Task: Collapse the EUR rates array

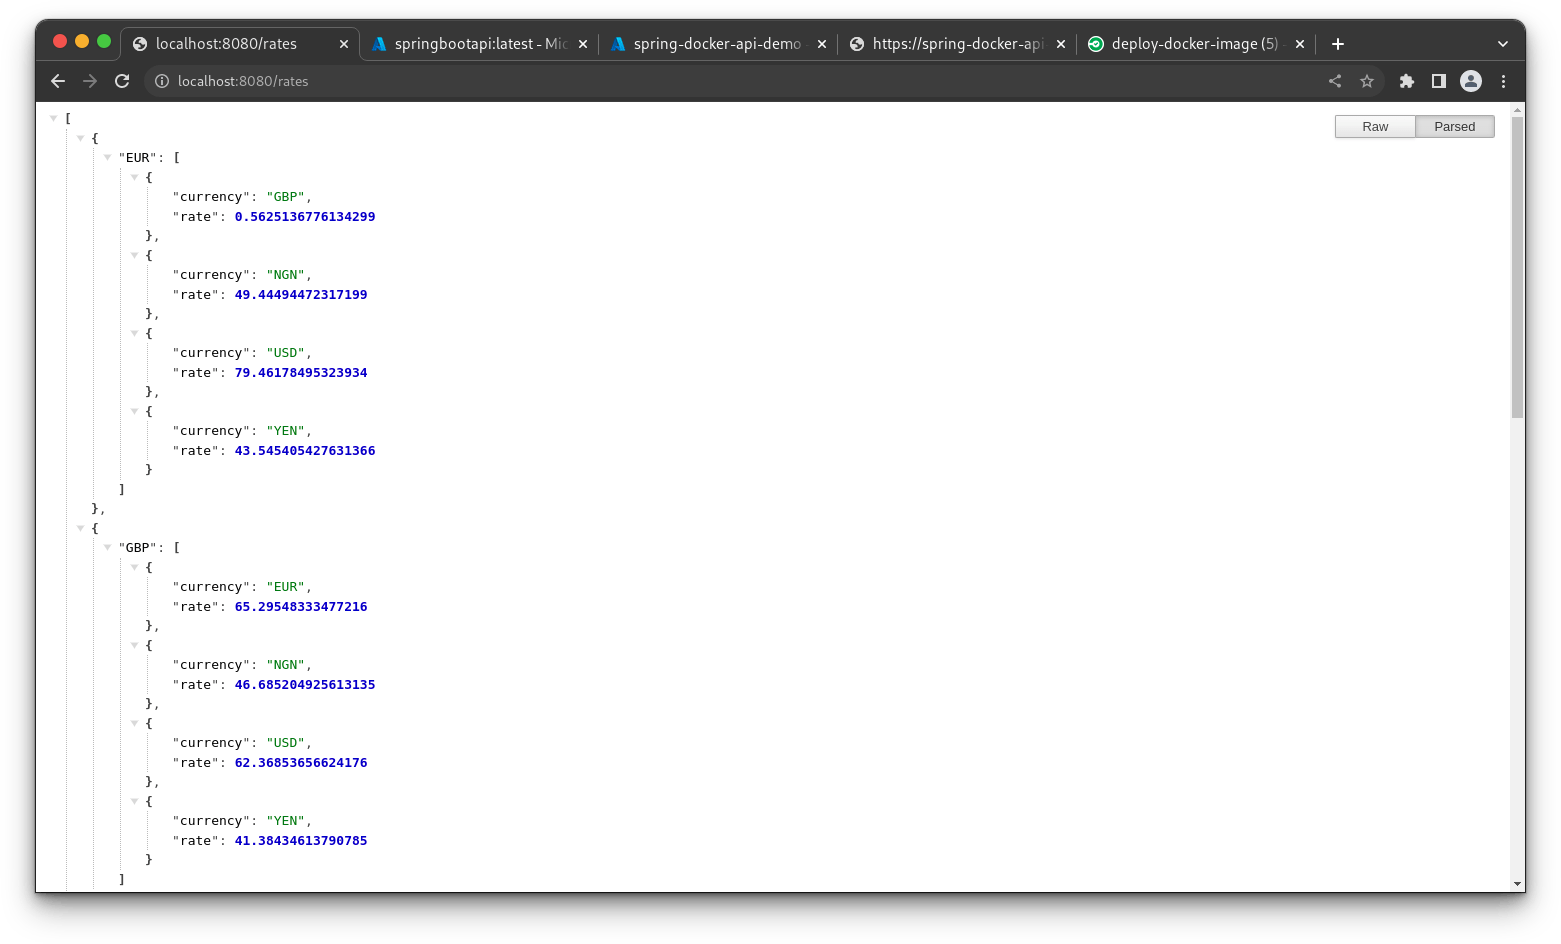Action: pos(107,157)
